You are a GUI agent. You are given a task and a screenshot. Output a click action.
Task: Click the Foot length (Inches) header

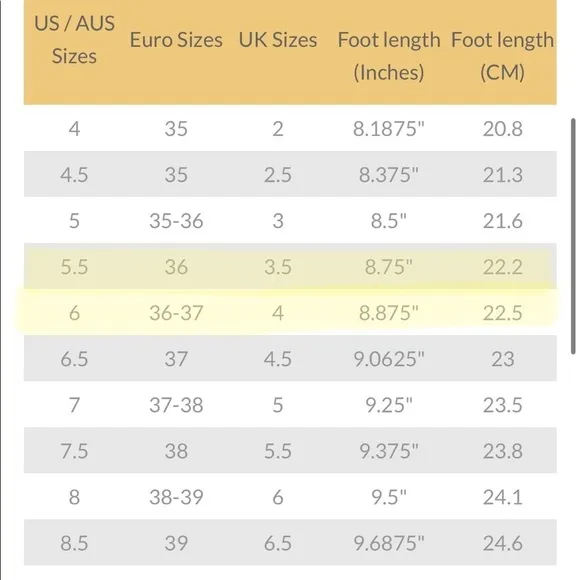(389, 56)
